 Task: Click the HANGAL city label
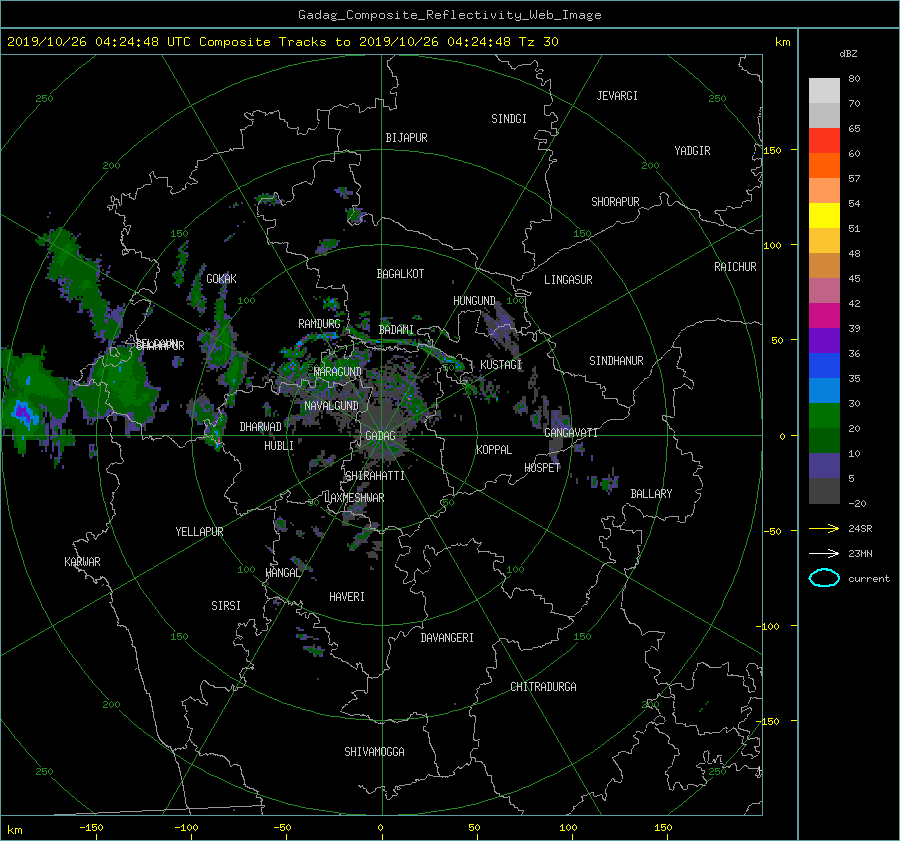point(283,573)
